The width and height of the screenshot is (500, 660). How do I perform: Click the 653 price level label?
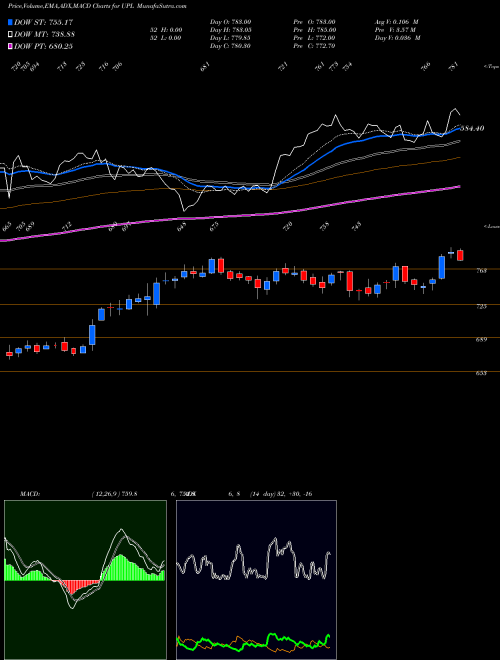click(x=483, y=373)
